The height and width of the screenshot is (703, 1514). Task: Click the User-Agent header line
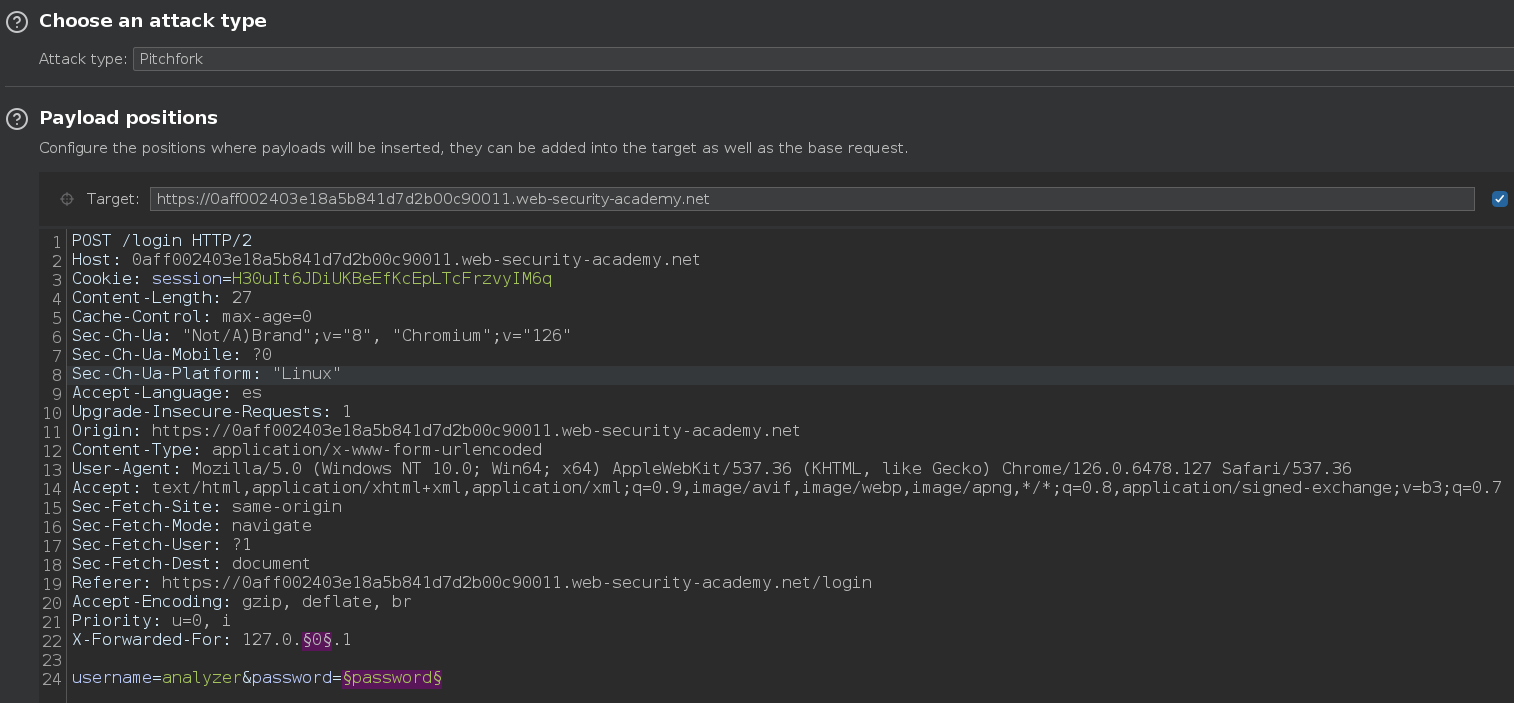point(710,469)
